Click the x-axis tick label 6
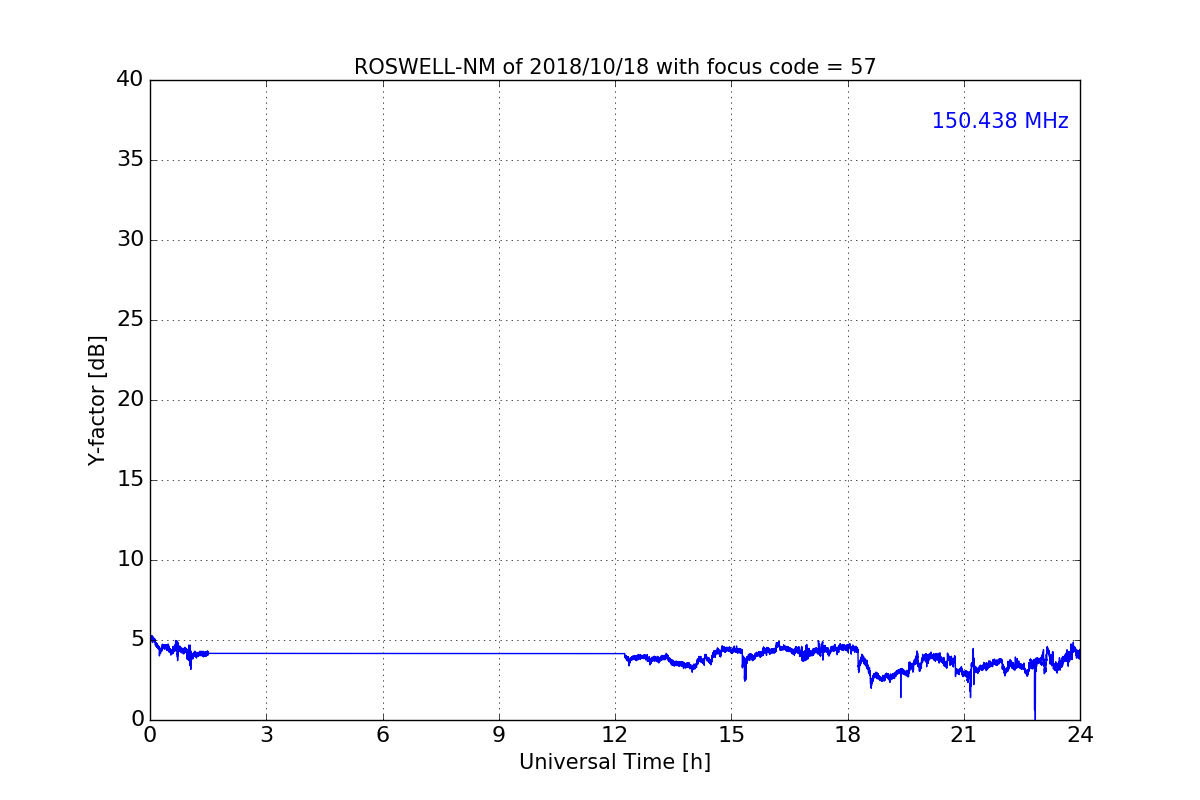Image resolution: width=1200 pixels, height=800 pixels. click(382, 735)
